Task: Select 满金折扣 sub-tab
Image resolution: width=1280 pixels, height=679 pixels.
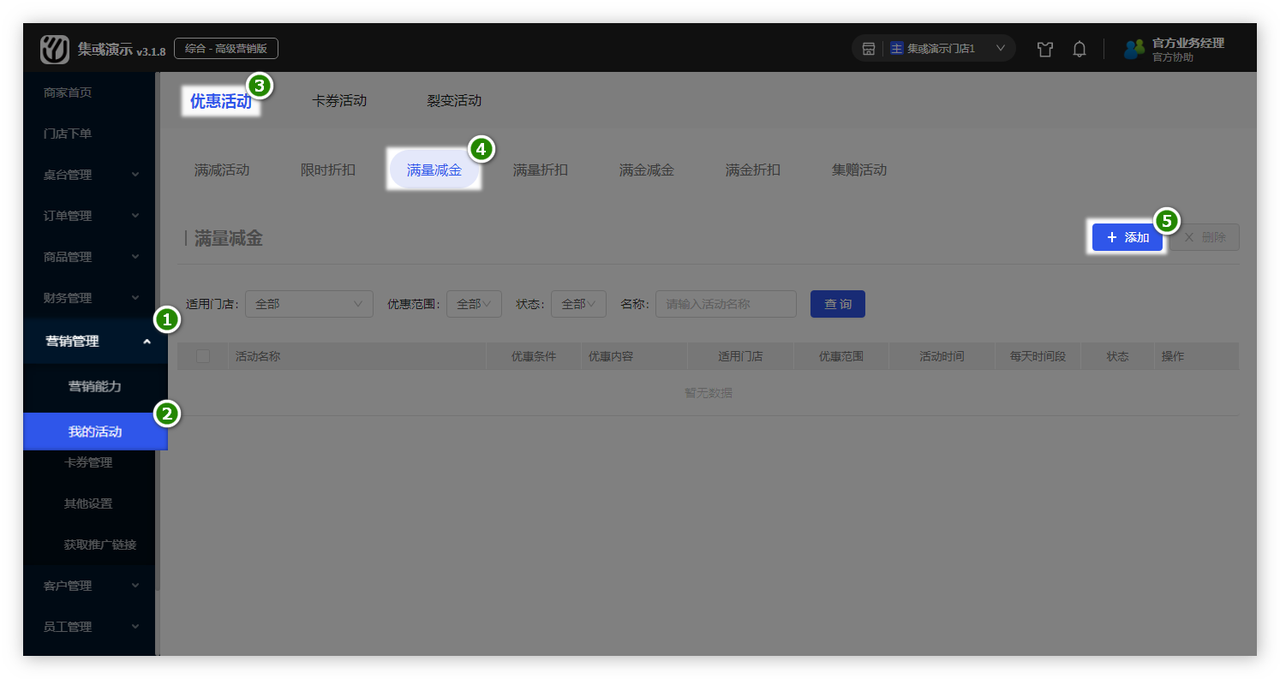Action: [x=753, y=170]
